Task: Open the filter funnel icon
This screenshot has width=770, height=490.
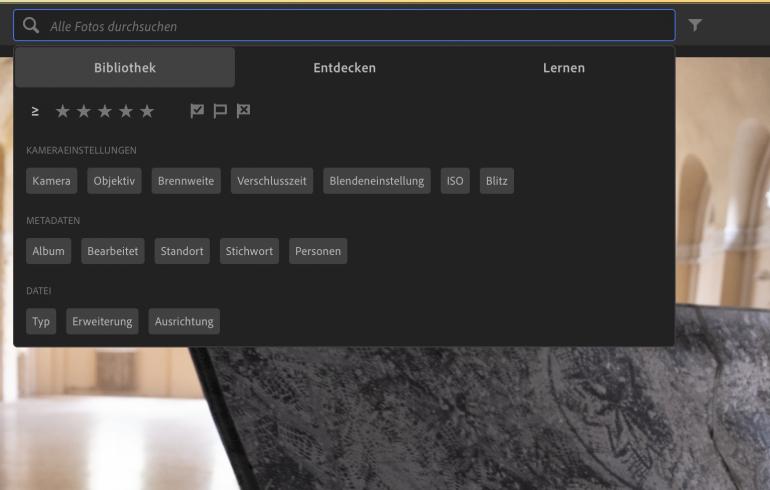Action: (695, 25)
